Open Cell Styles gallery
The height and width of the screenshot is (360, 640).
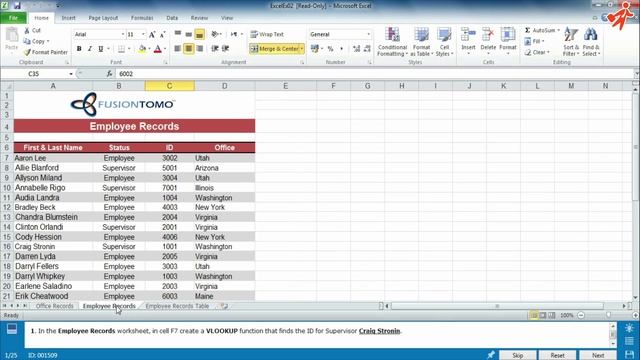(444, 42)
